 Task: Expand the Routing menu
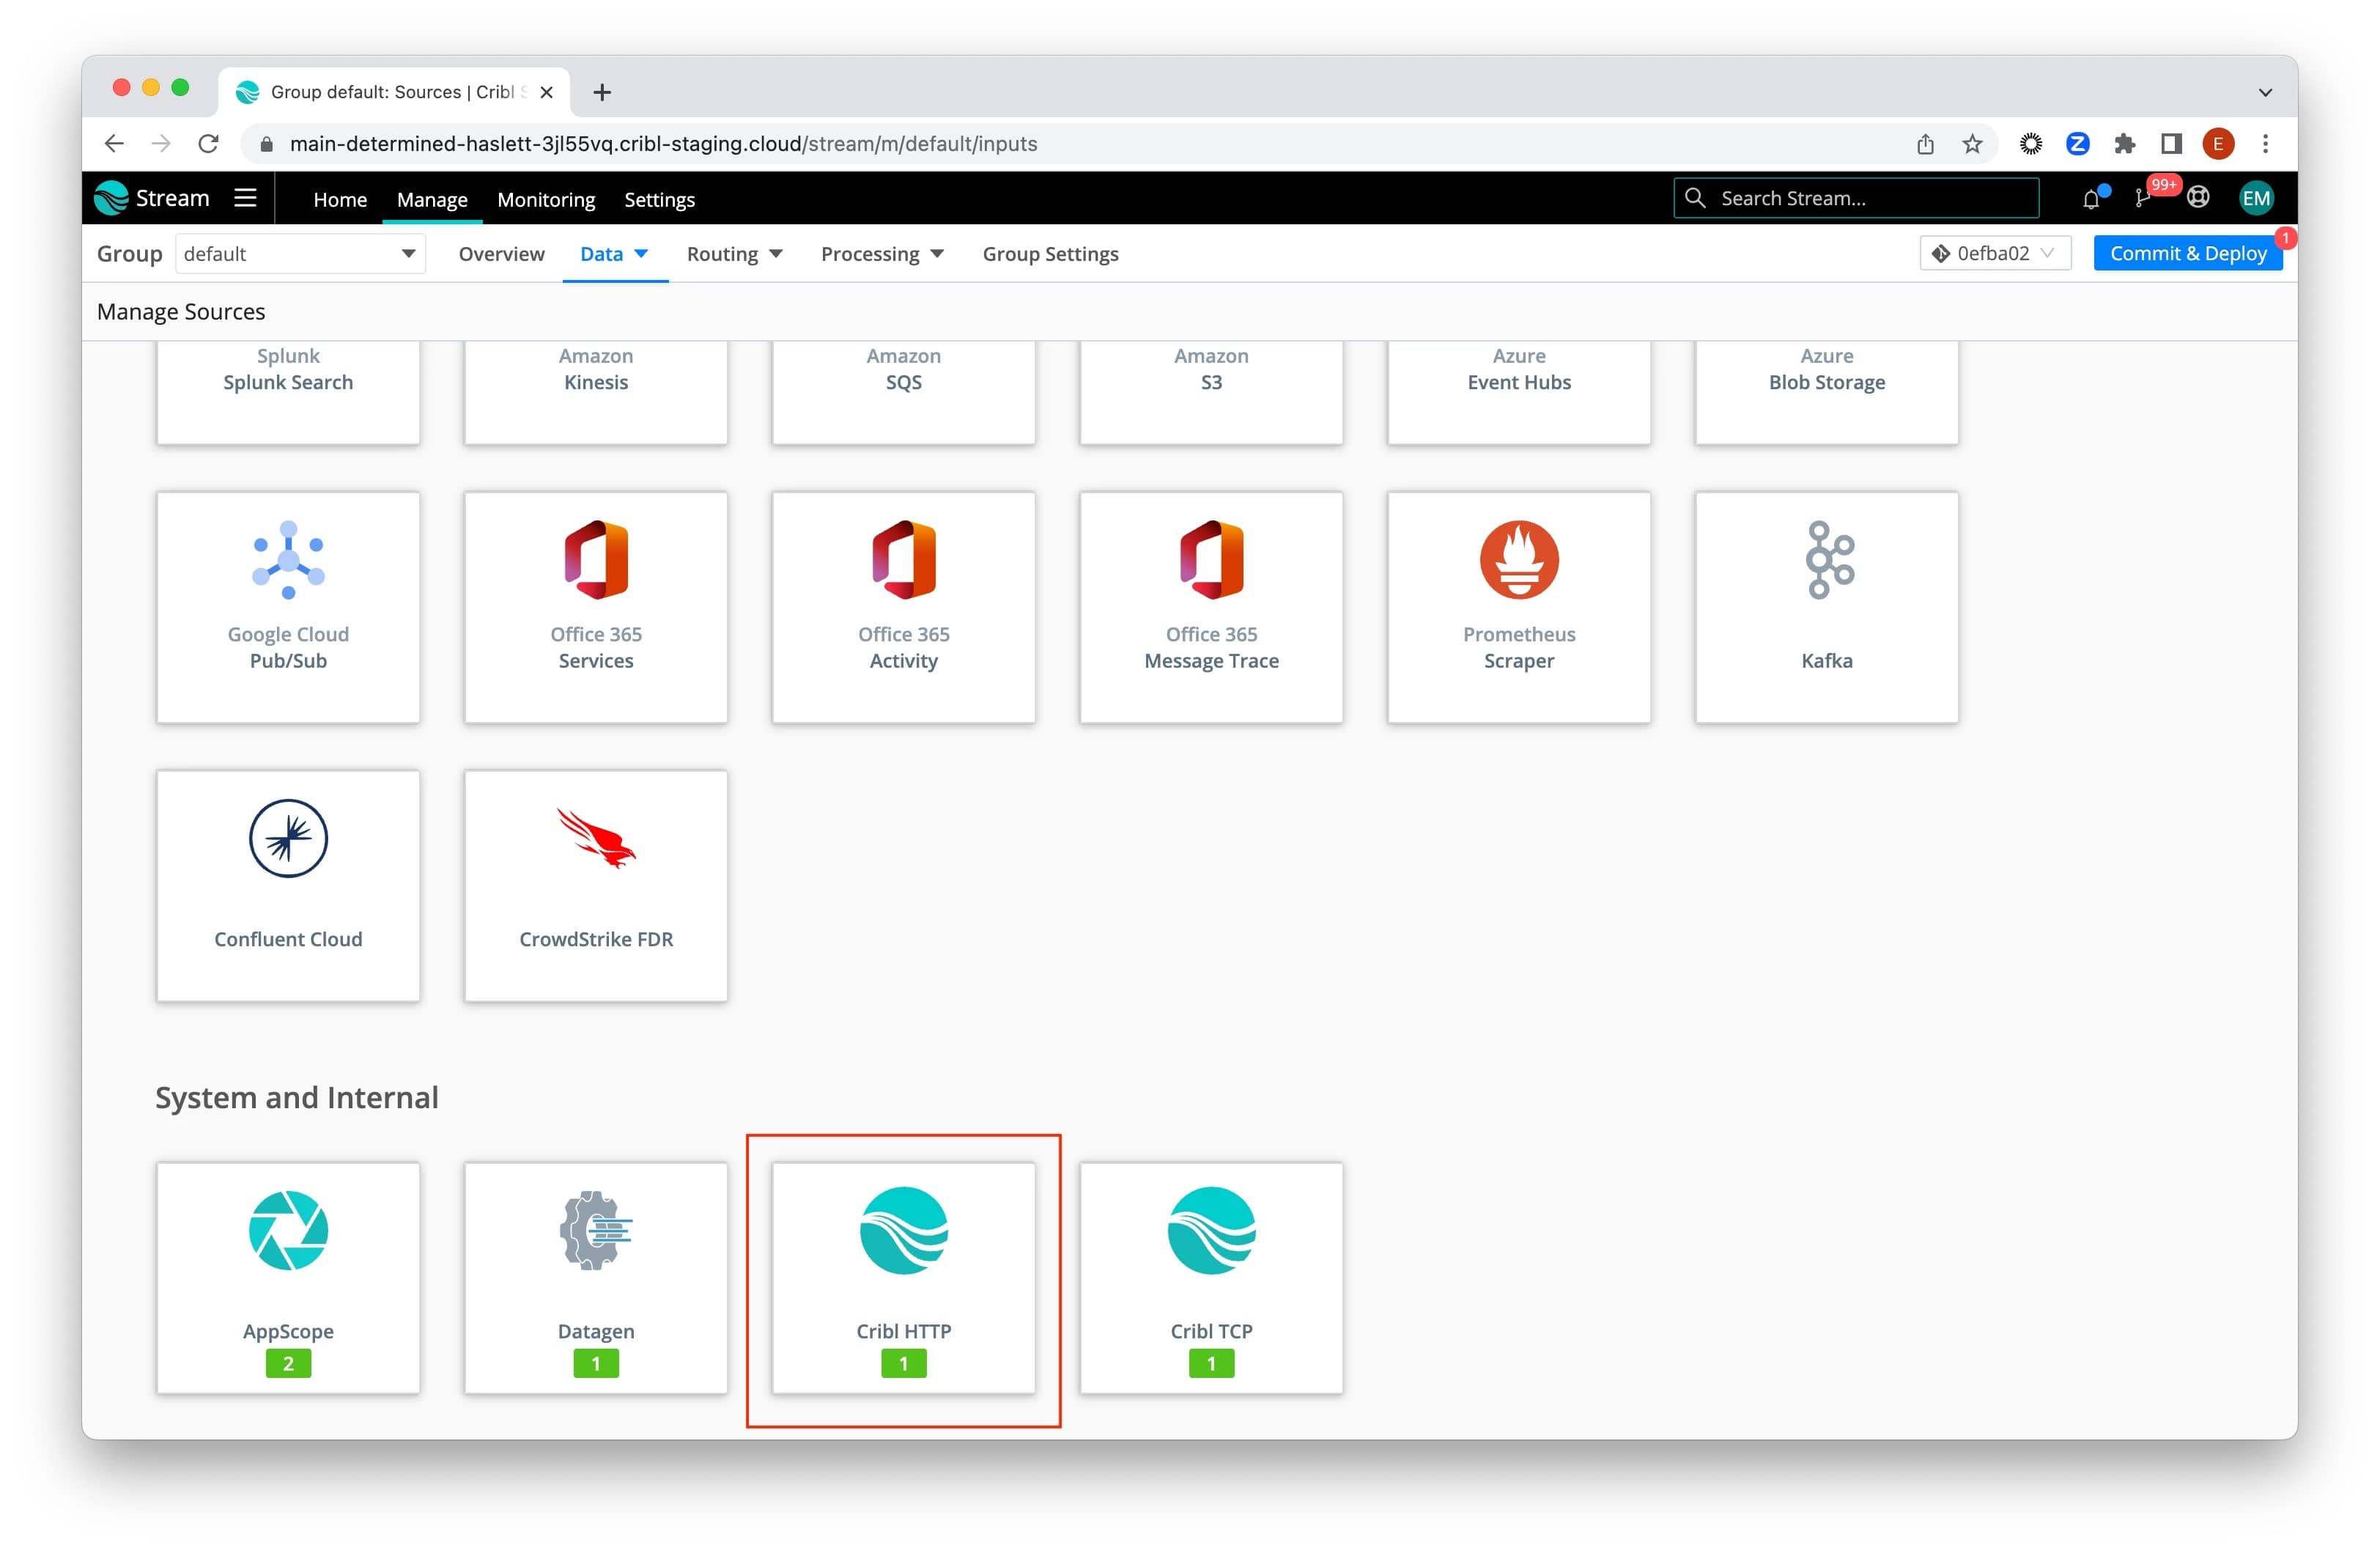[733, 254]
